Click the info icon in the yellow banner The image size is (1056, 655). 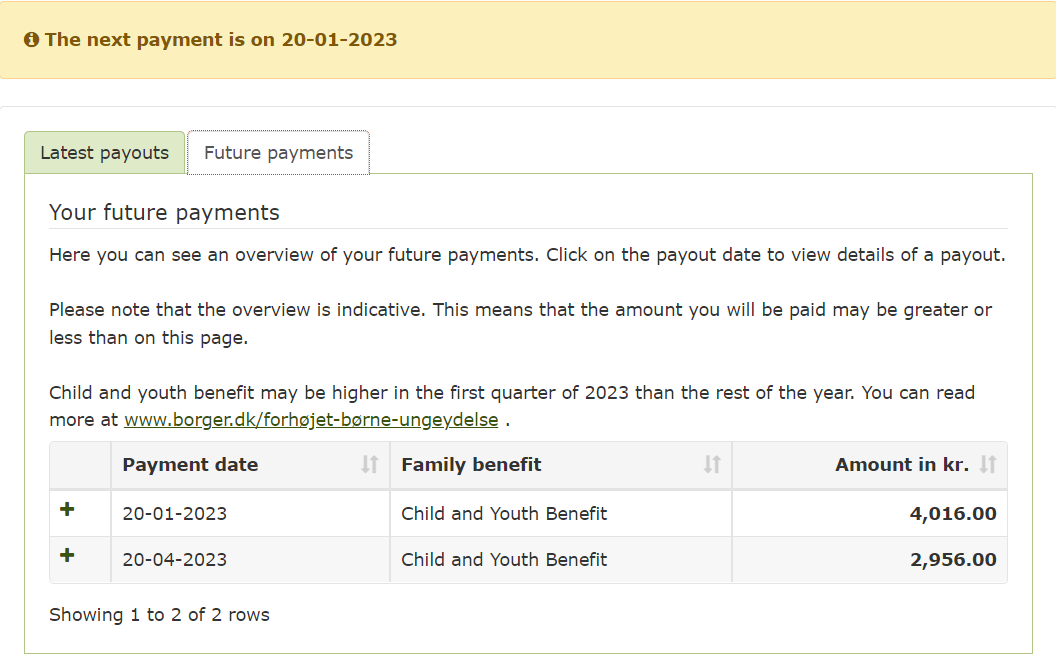coord(31,40)
